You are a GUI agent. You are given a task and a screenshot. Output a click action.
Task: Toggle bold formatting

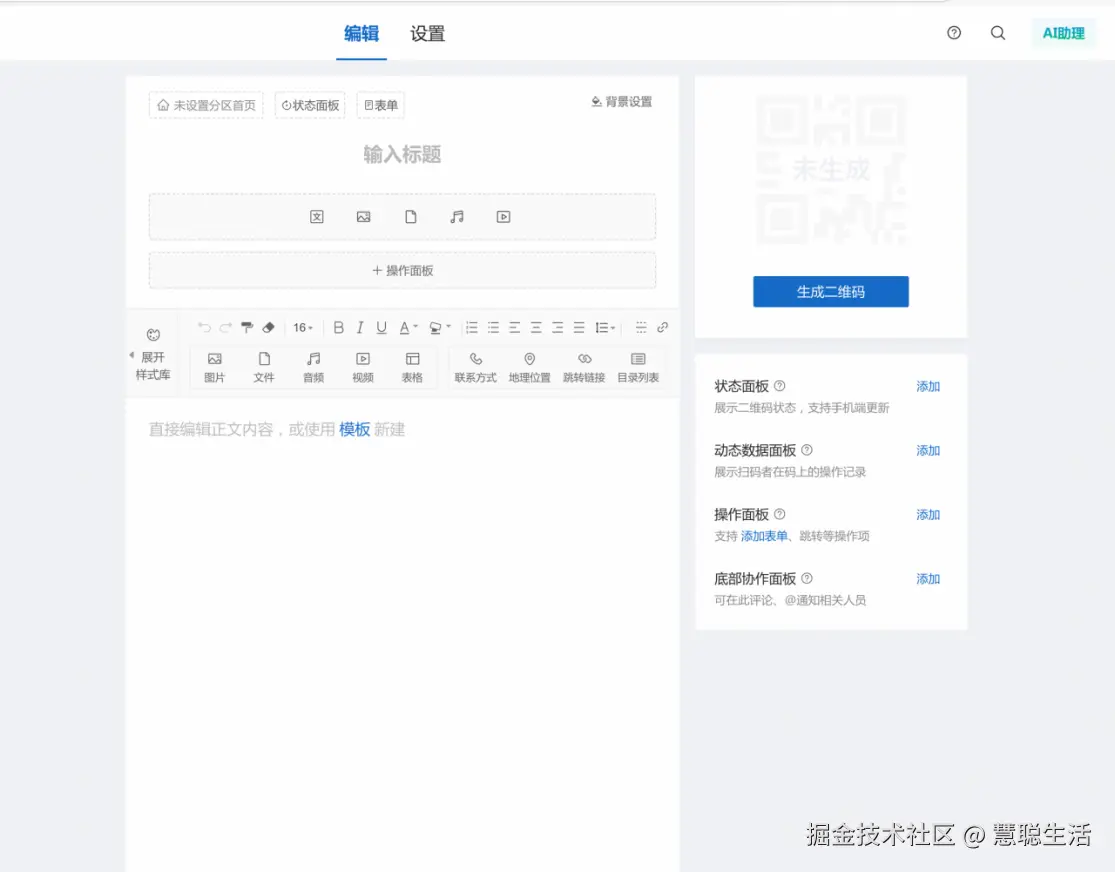point(338,327)
